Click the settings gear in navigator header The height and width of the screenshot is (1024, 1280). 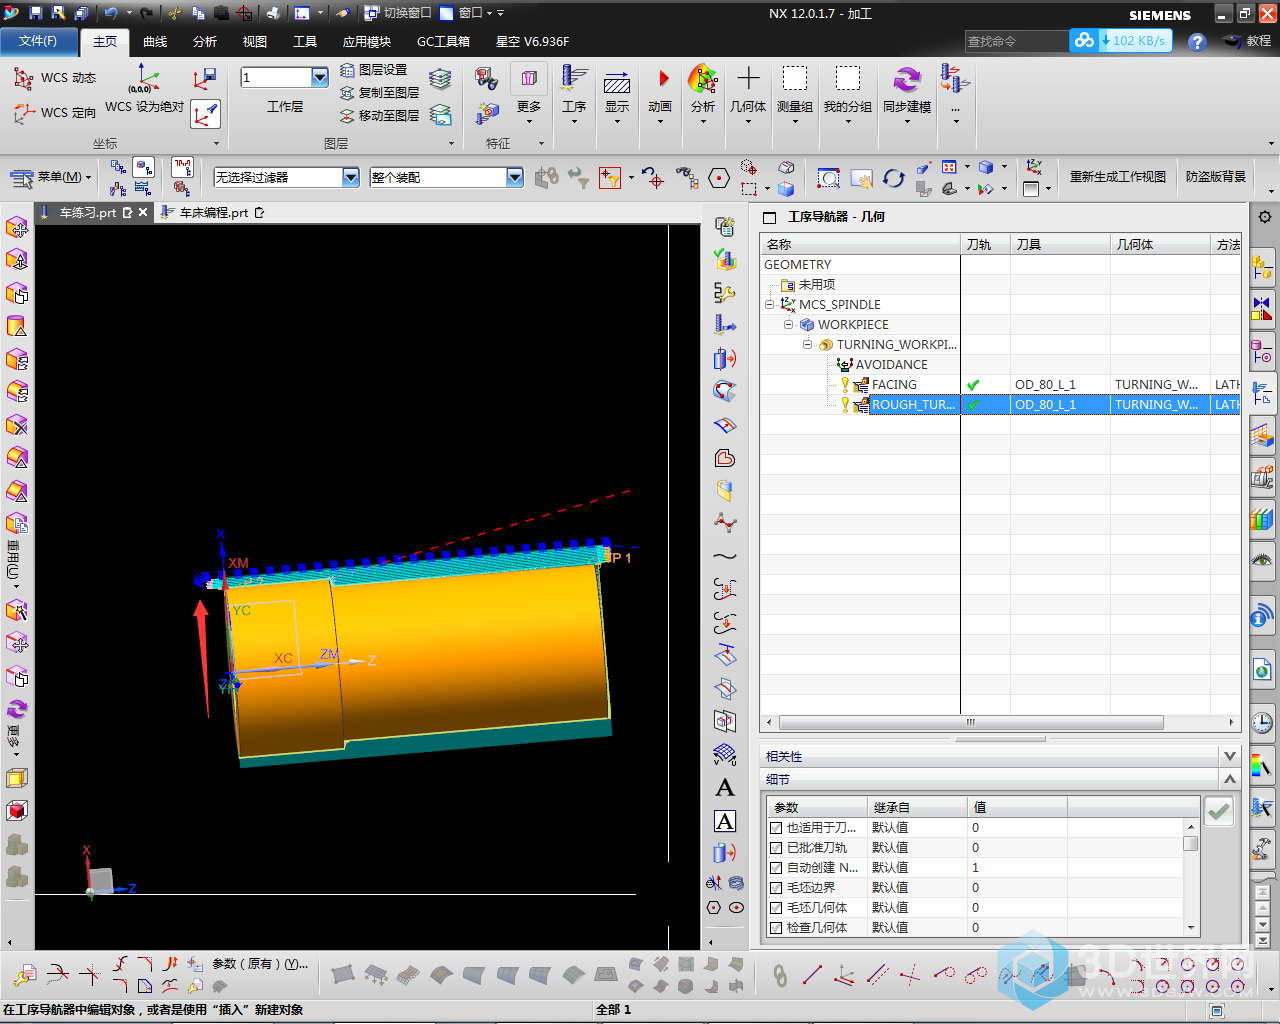(x=1265, y=216)
